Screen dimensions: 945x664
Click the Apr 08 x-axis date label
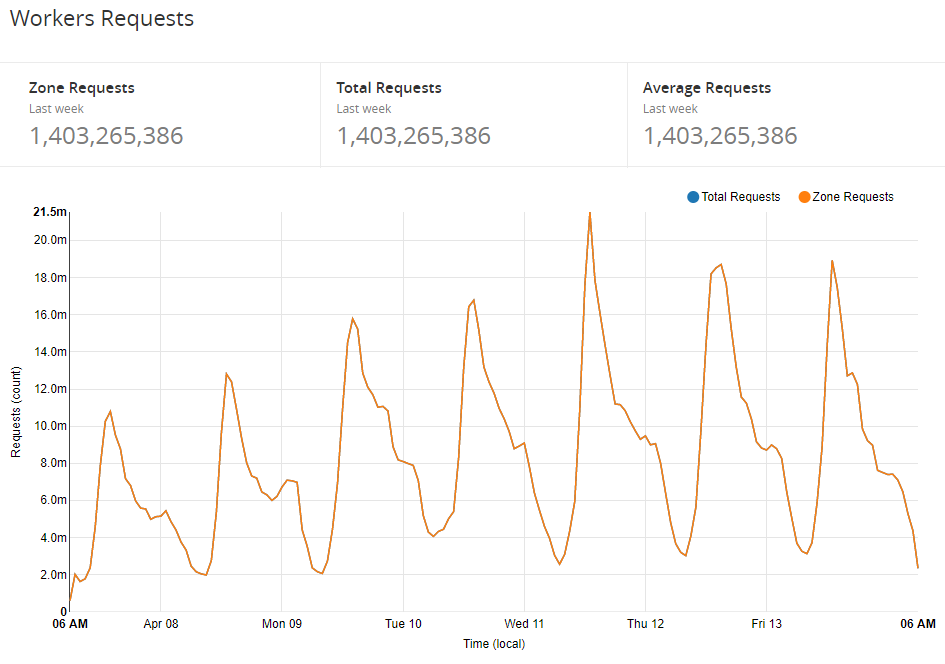click(x=161, y=624)
